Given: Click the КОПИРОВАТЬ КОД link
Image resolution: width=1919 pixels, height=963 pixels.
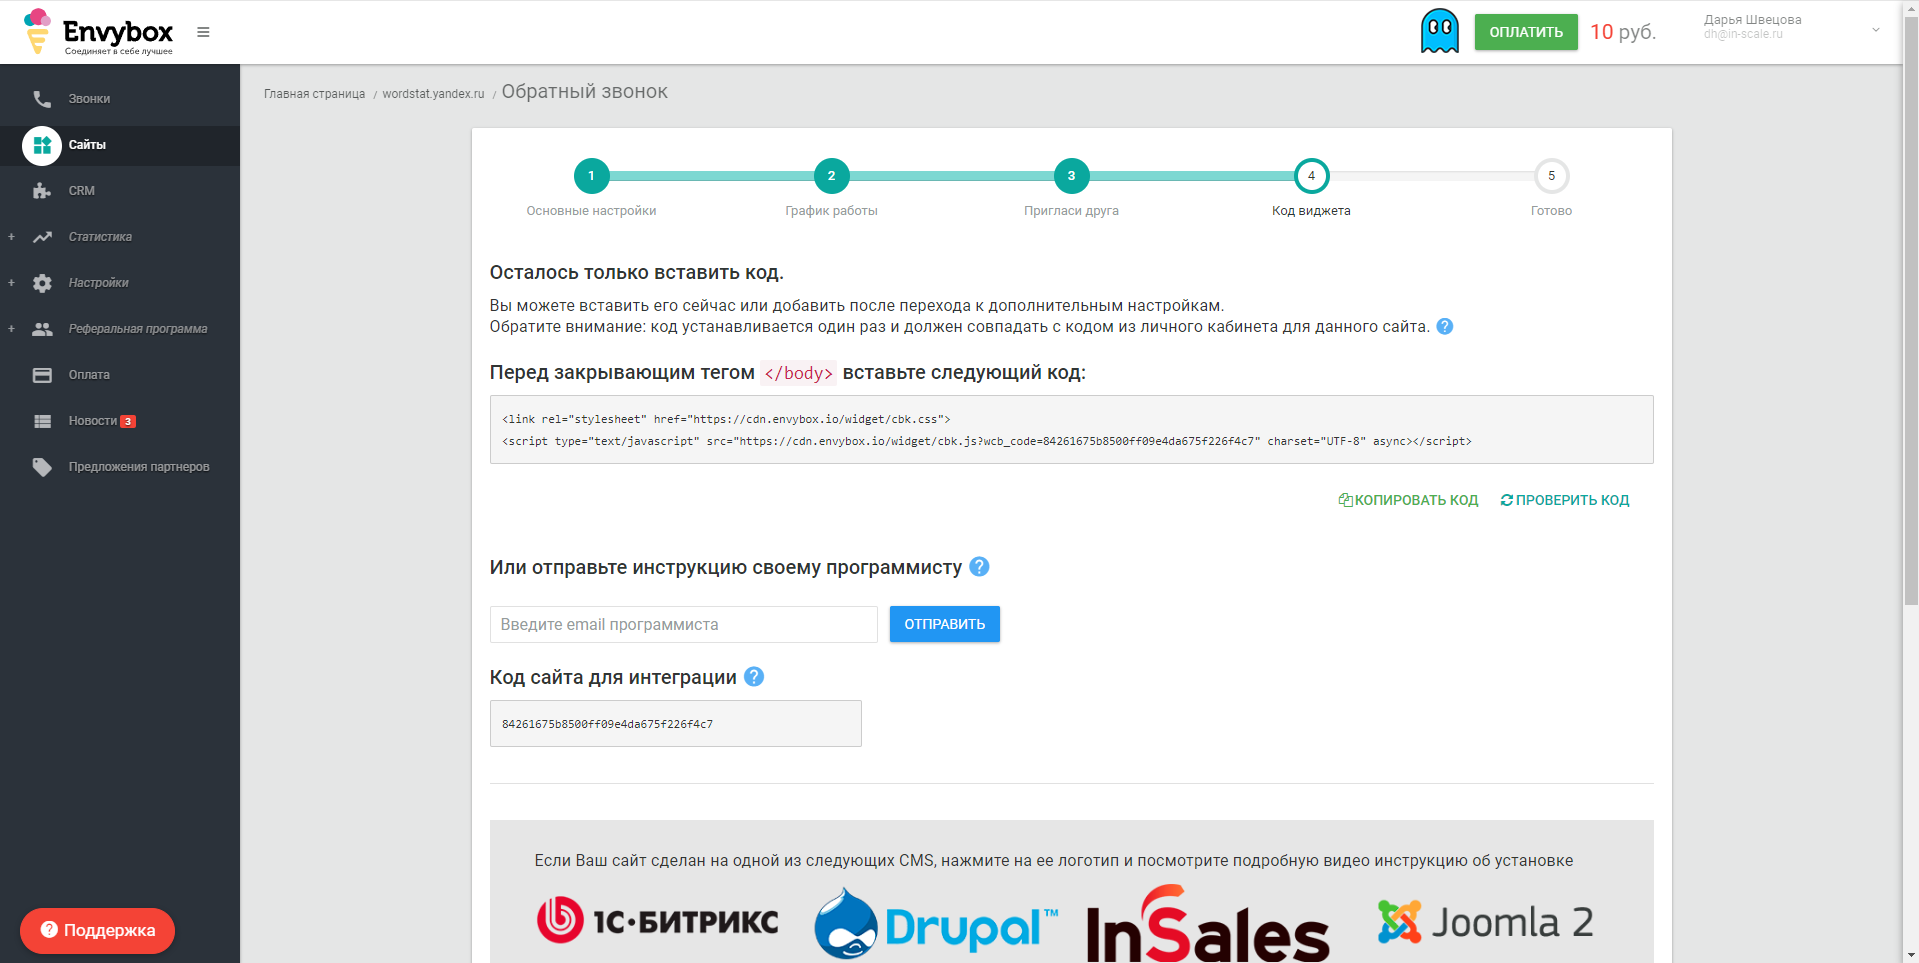Looking at the screenshot, I should [1409, 500].
